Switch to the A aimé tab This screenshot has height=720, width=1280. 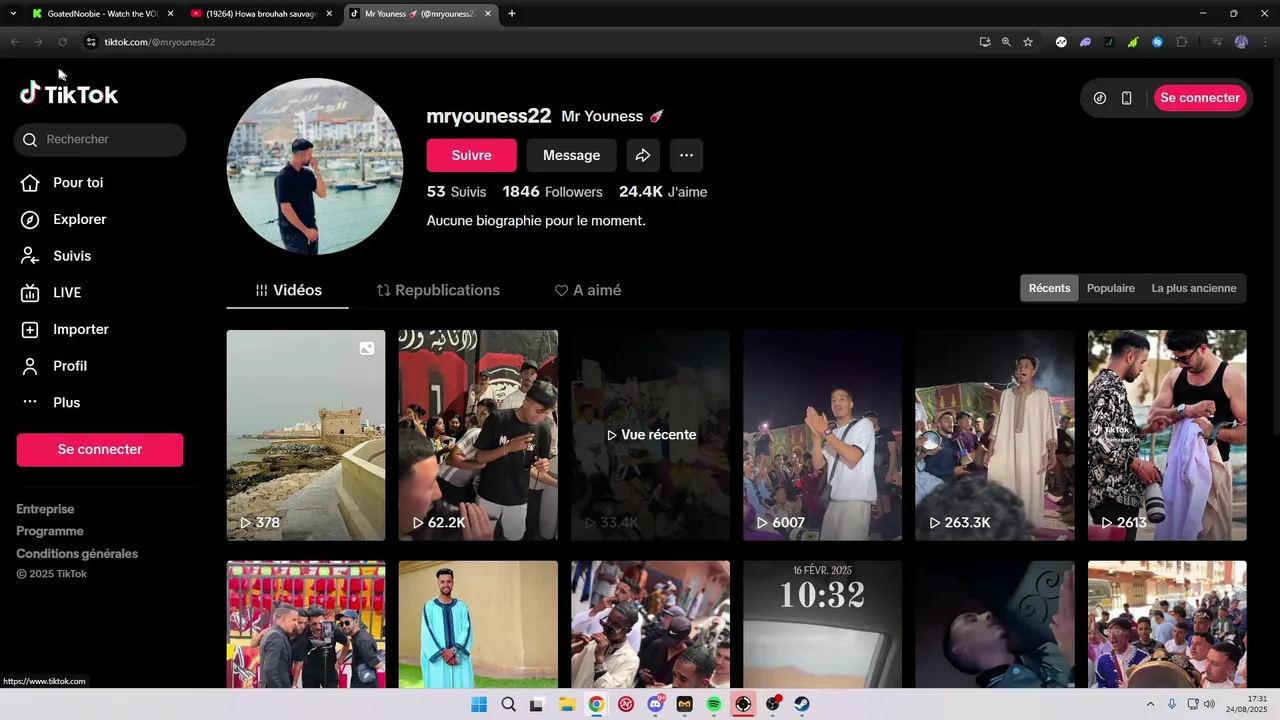coord(588,290)
